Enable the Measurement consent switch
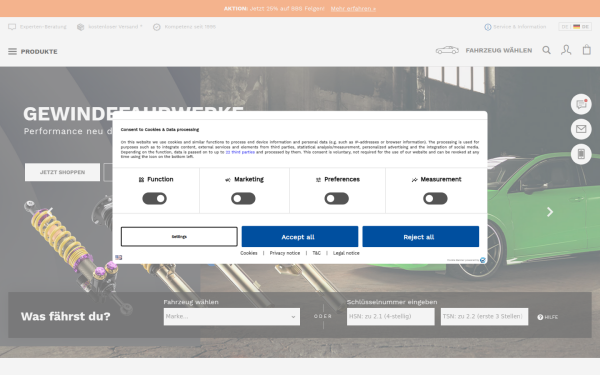The image size is (600, 375). [x=435, y=198]
